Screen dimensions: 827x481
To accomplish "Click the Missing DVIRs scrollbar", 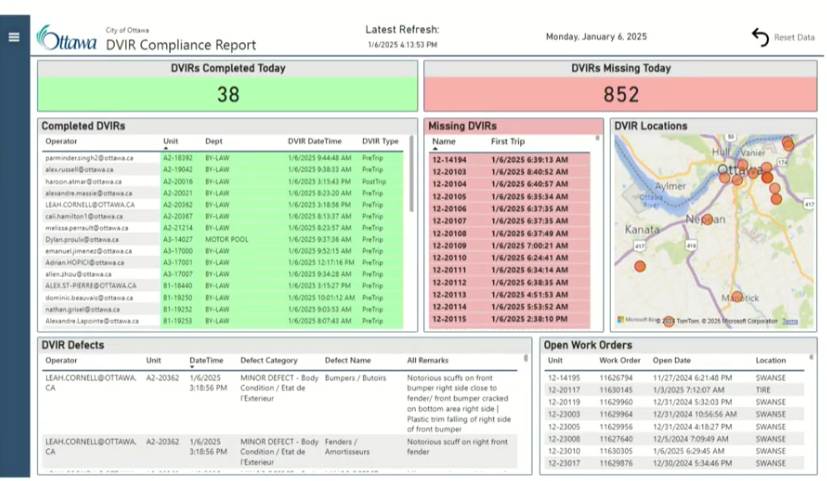I will point(597,139).
